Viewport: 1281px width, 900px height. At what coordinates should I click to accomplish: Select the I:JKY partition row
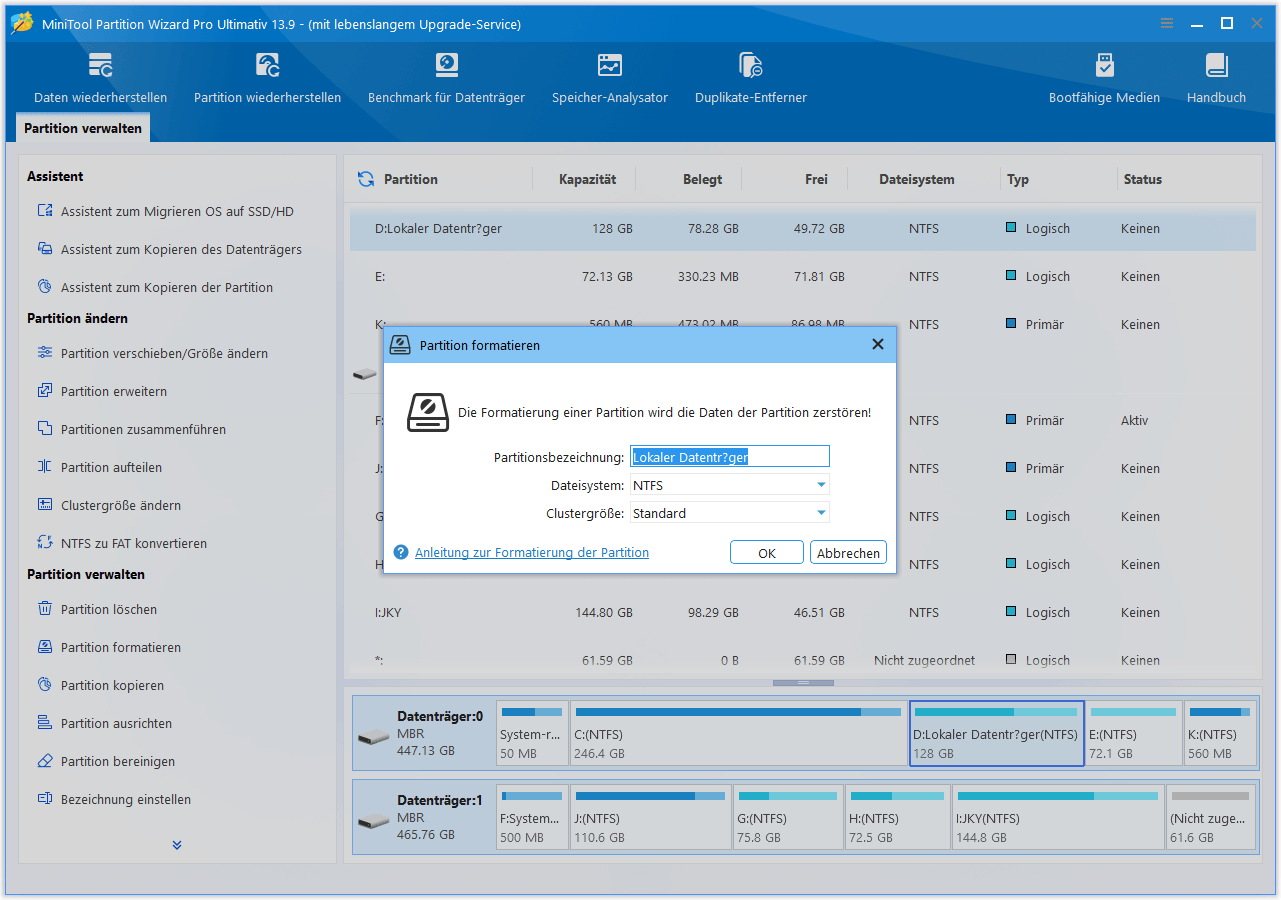(x=802, y=612)
